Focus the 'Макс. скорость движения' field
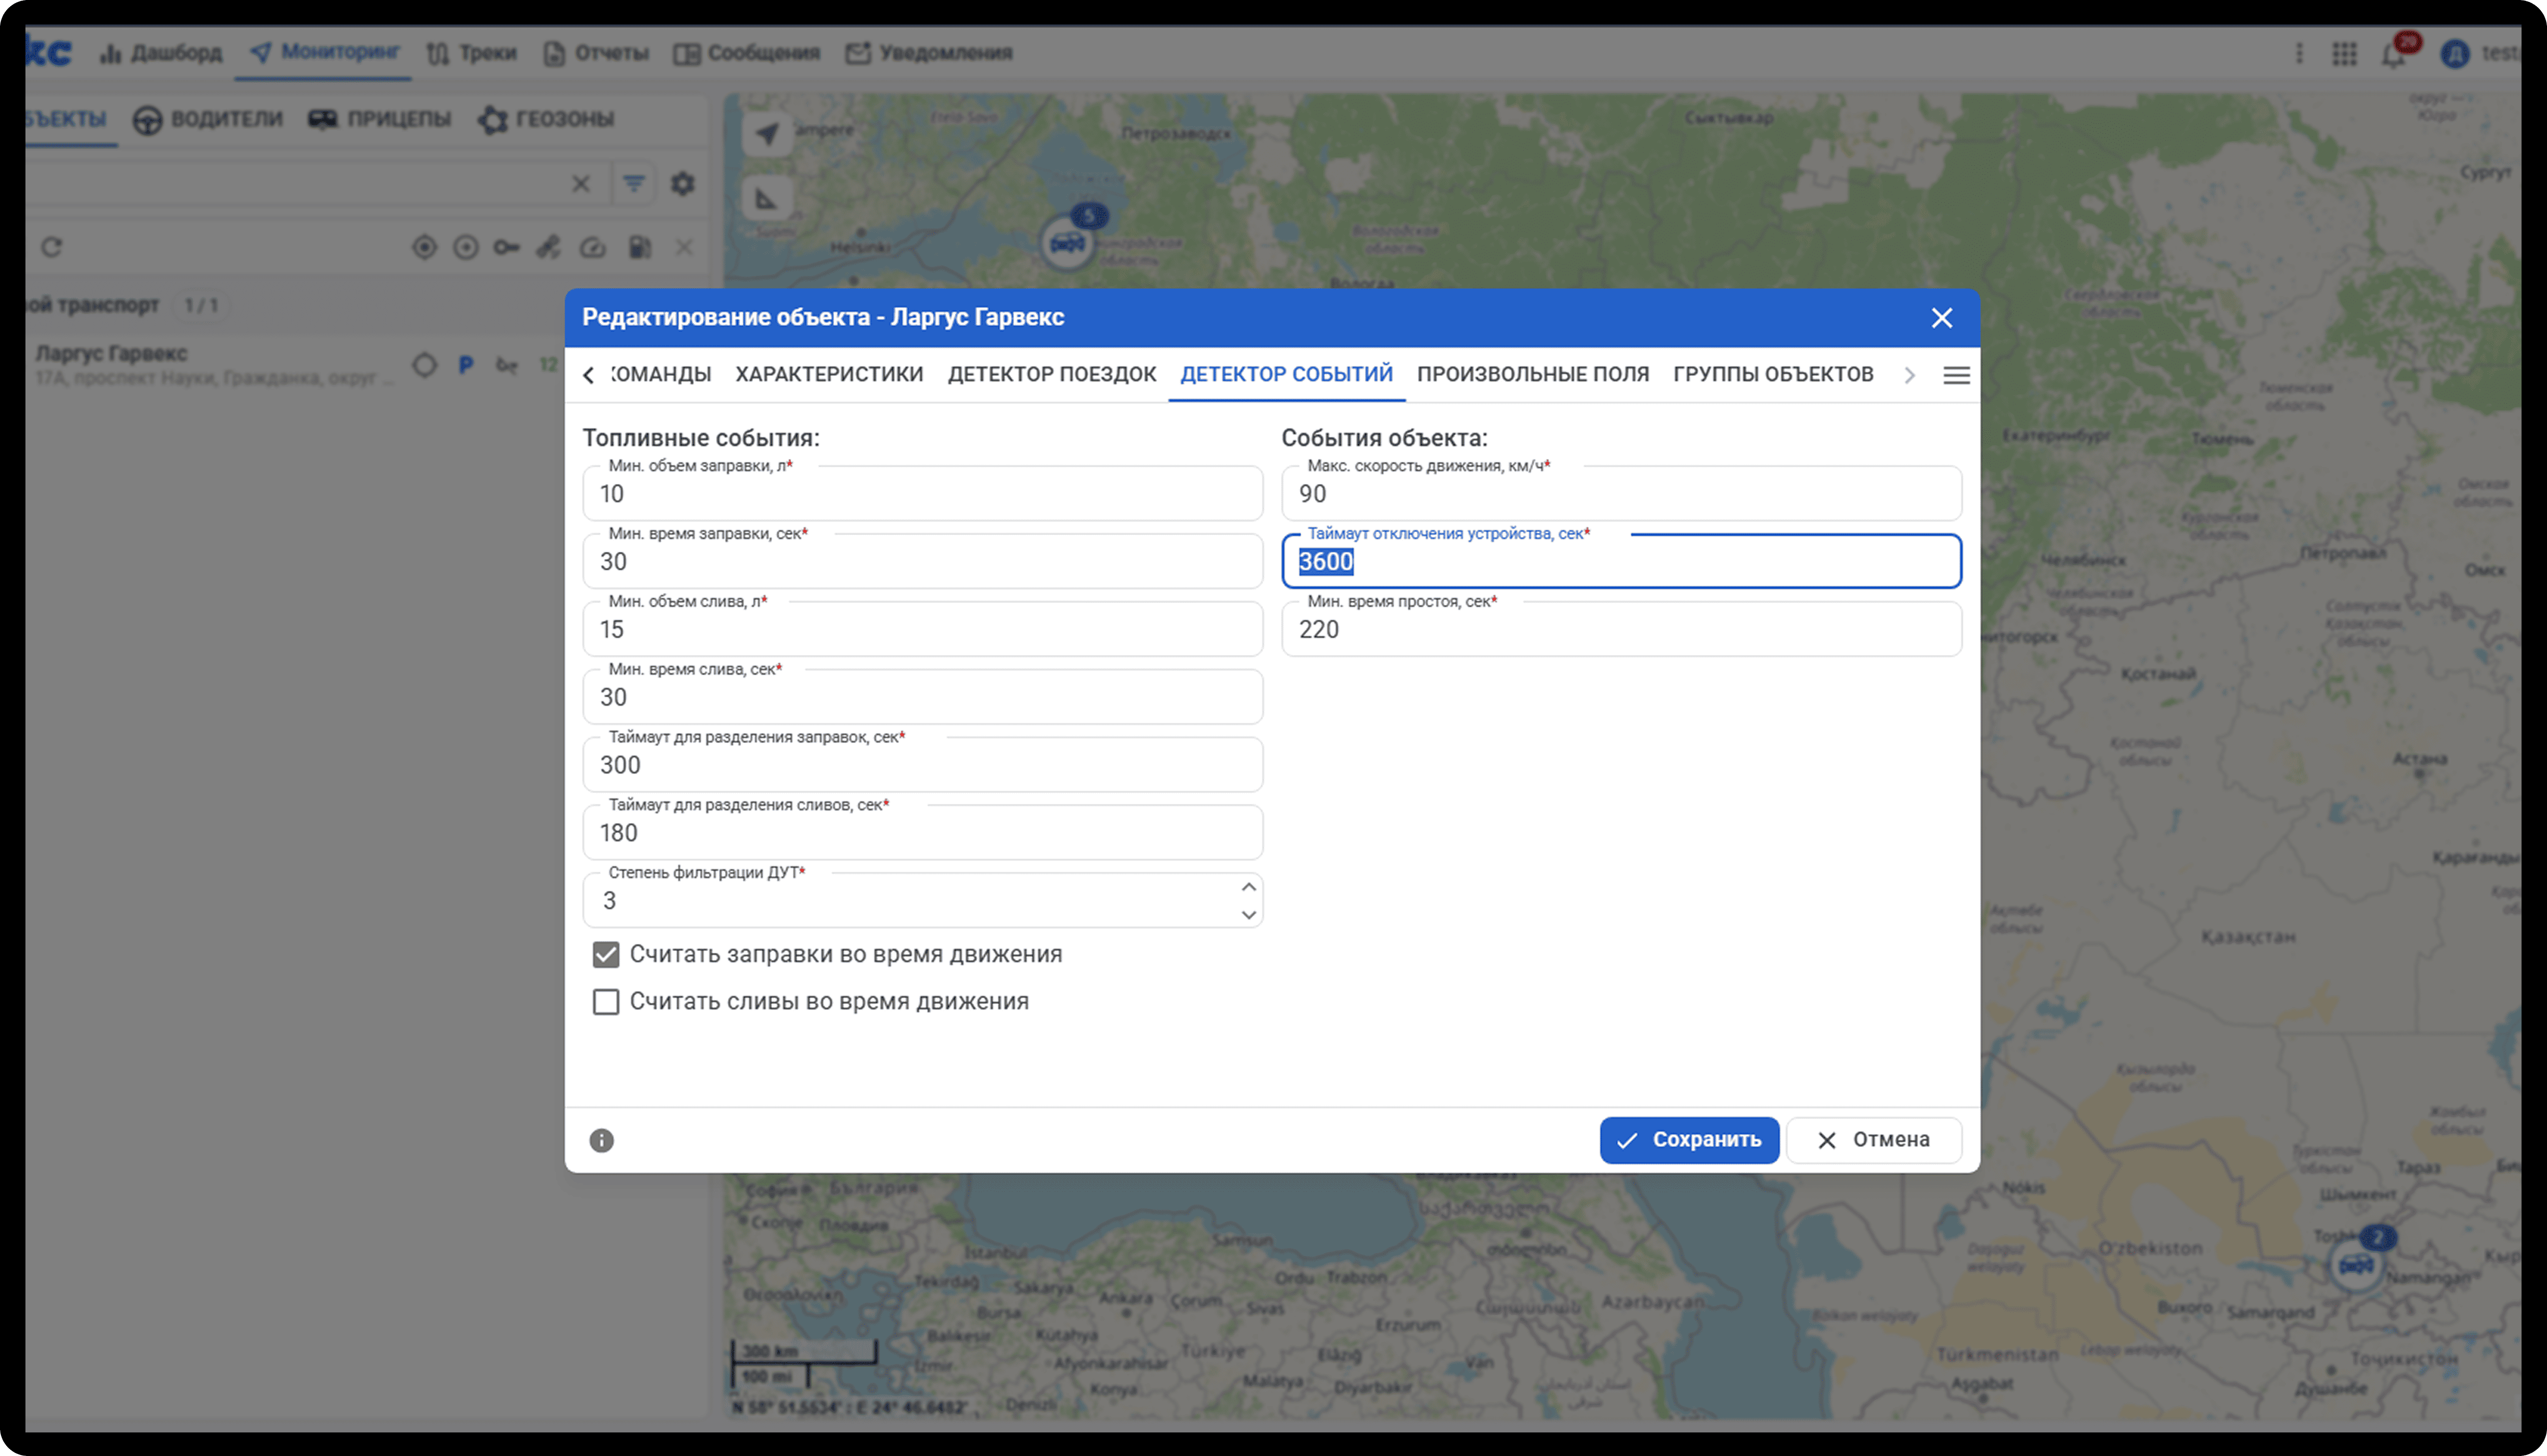Screen dimensions: 2547x1456 point(1621,493)
